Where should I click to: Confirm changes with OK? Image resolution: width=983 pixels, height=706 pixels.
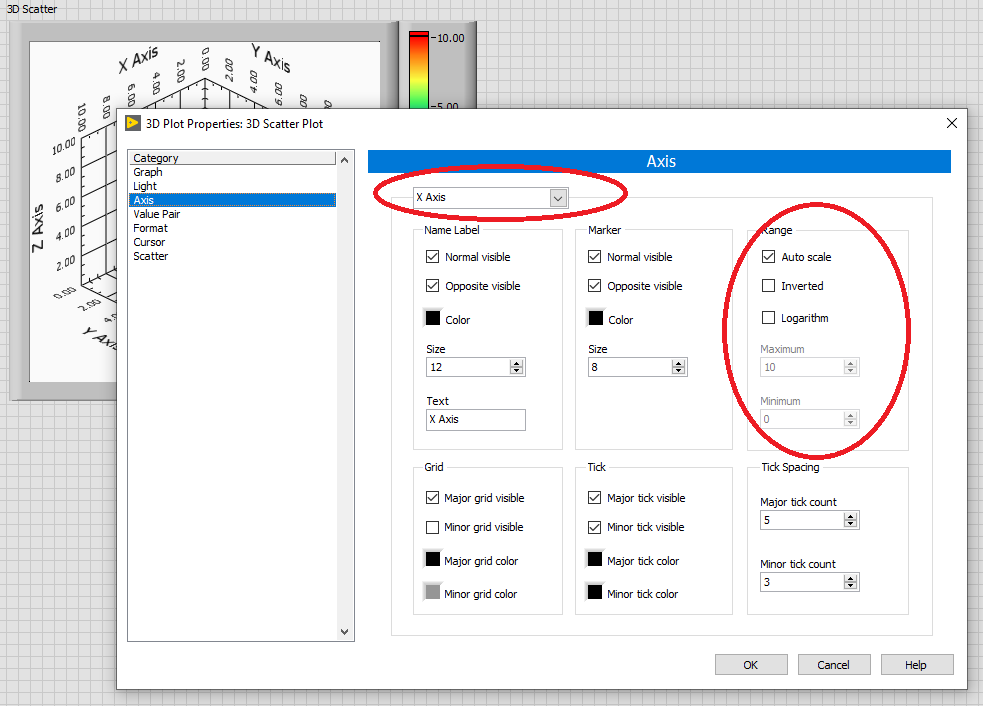[x=751, y=664]
